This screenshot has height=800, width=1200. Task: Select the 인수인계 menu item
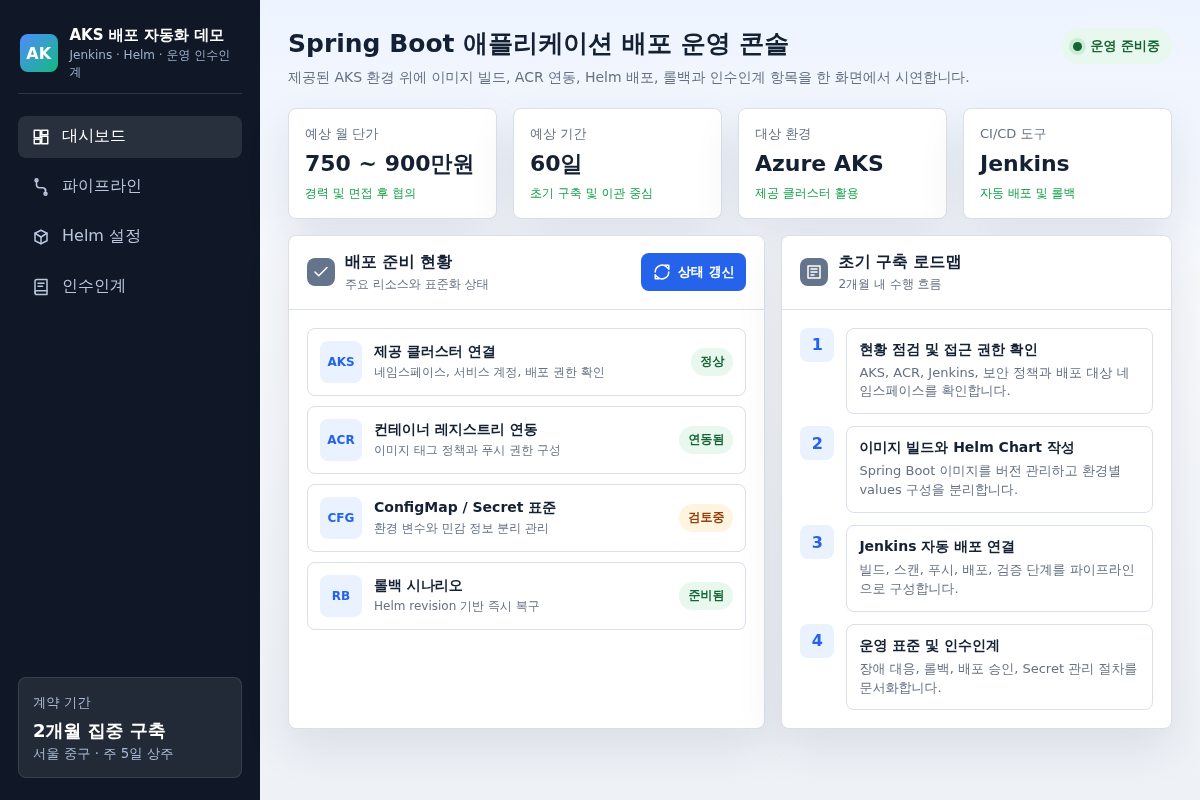tap(130, 287)
